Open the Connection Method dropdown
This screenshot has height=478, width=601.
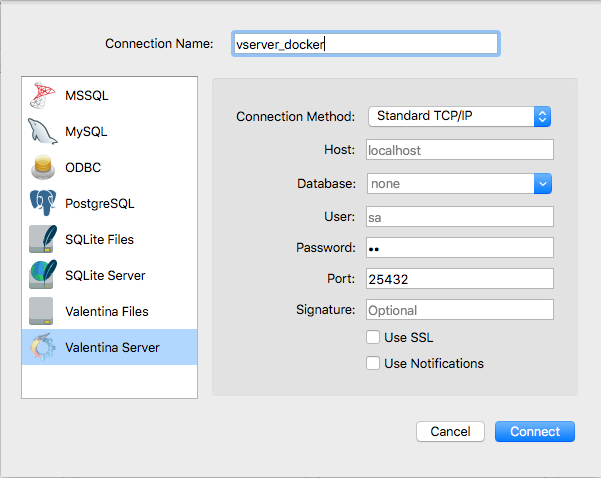[x=459, y=116]
